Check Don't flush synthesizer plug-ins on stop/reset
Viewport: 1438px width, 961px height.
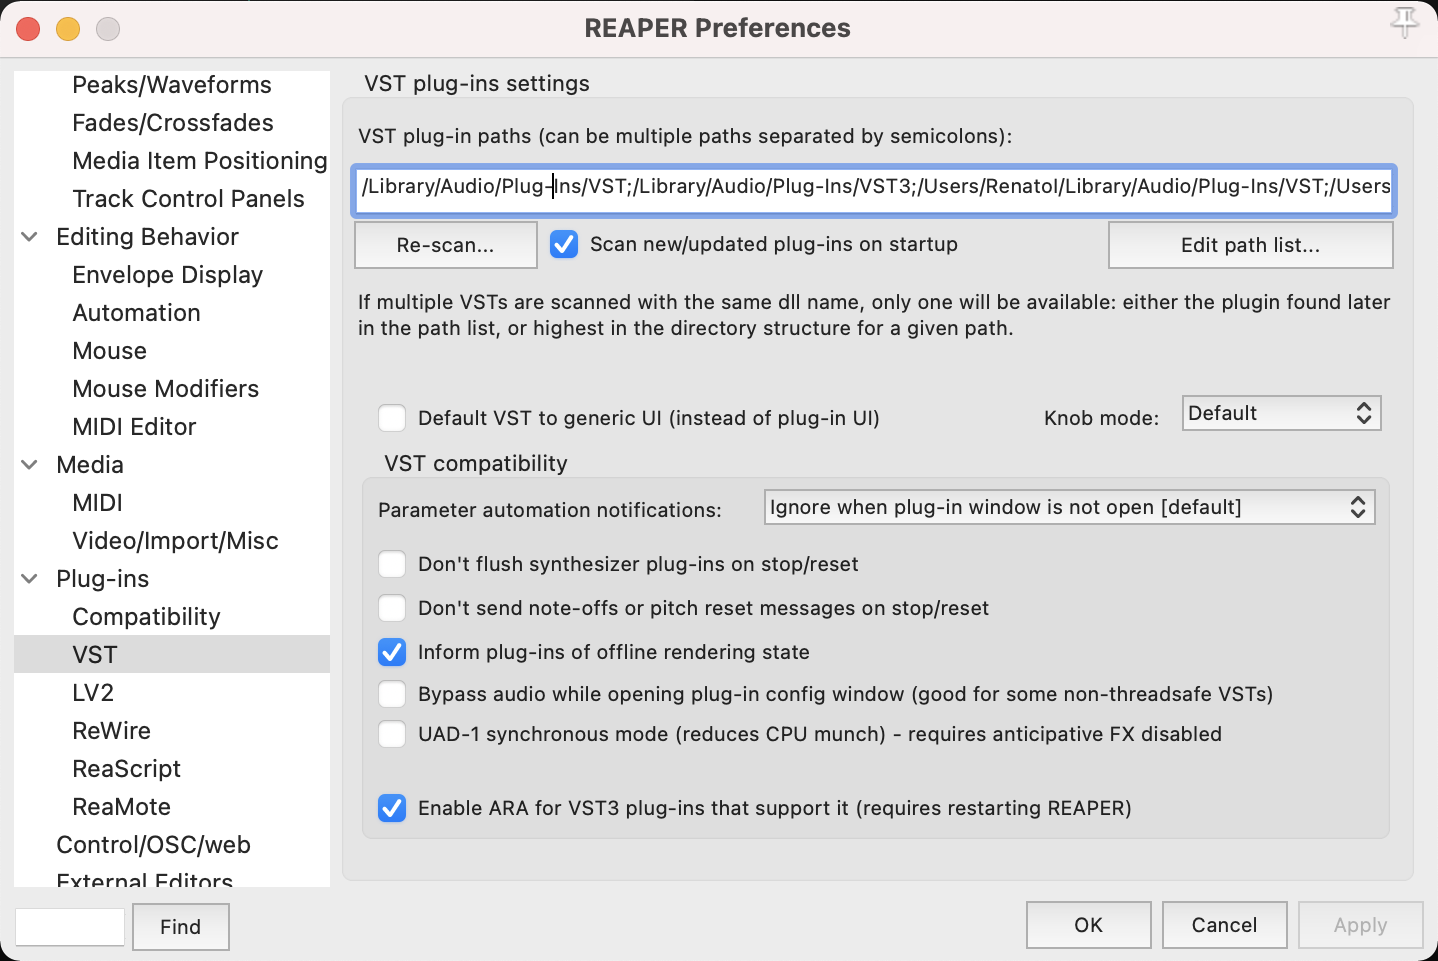tap(392, 564)
